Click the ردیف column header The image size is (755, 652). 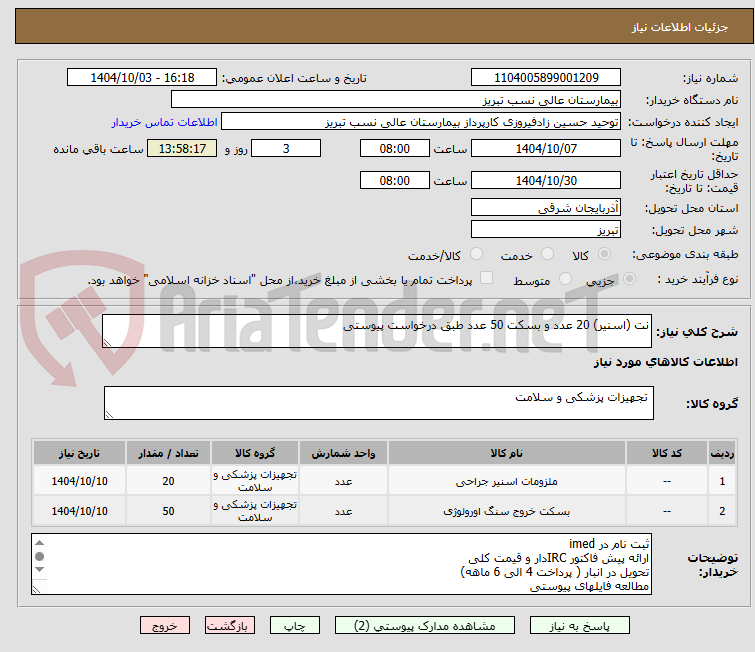click(x=722, y=453)
